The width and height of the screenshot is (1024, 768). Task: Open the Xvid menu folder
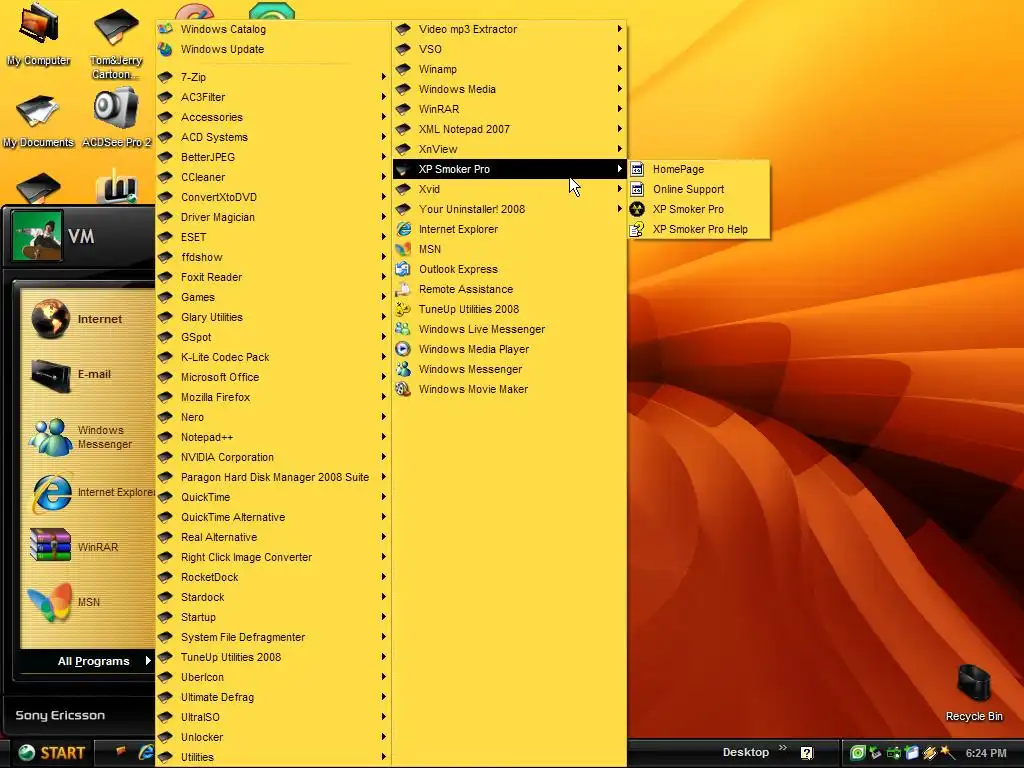point(509,189)
